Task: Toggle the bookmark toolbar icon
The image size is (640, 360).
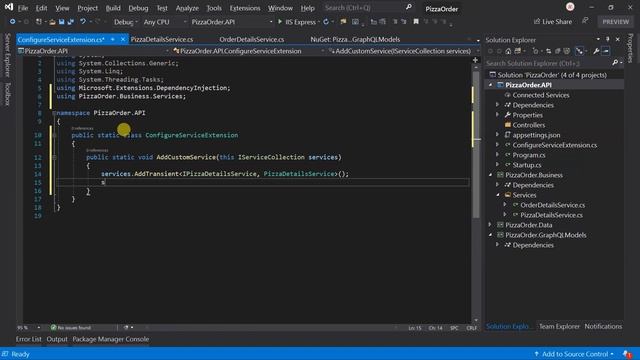Action: point(416,22)
